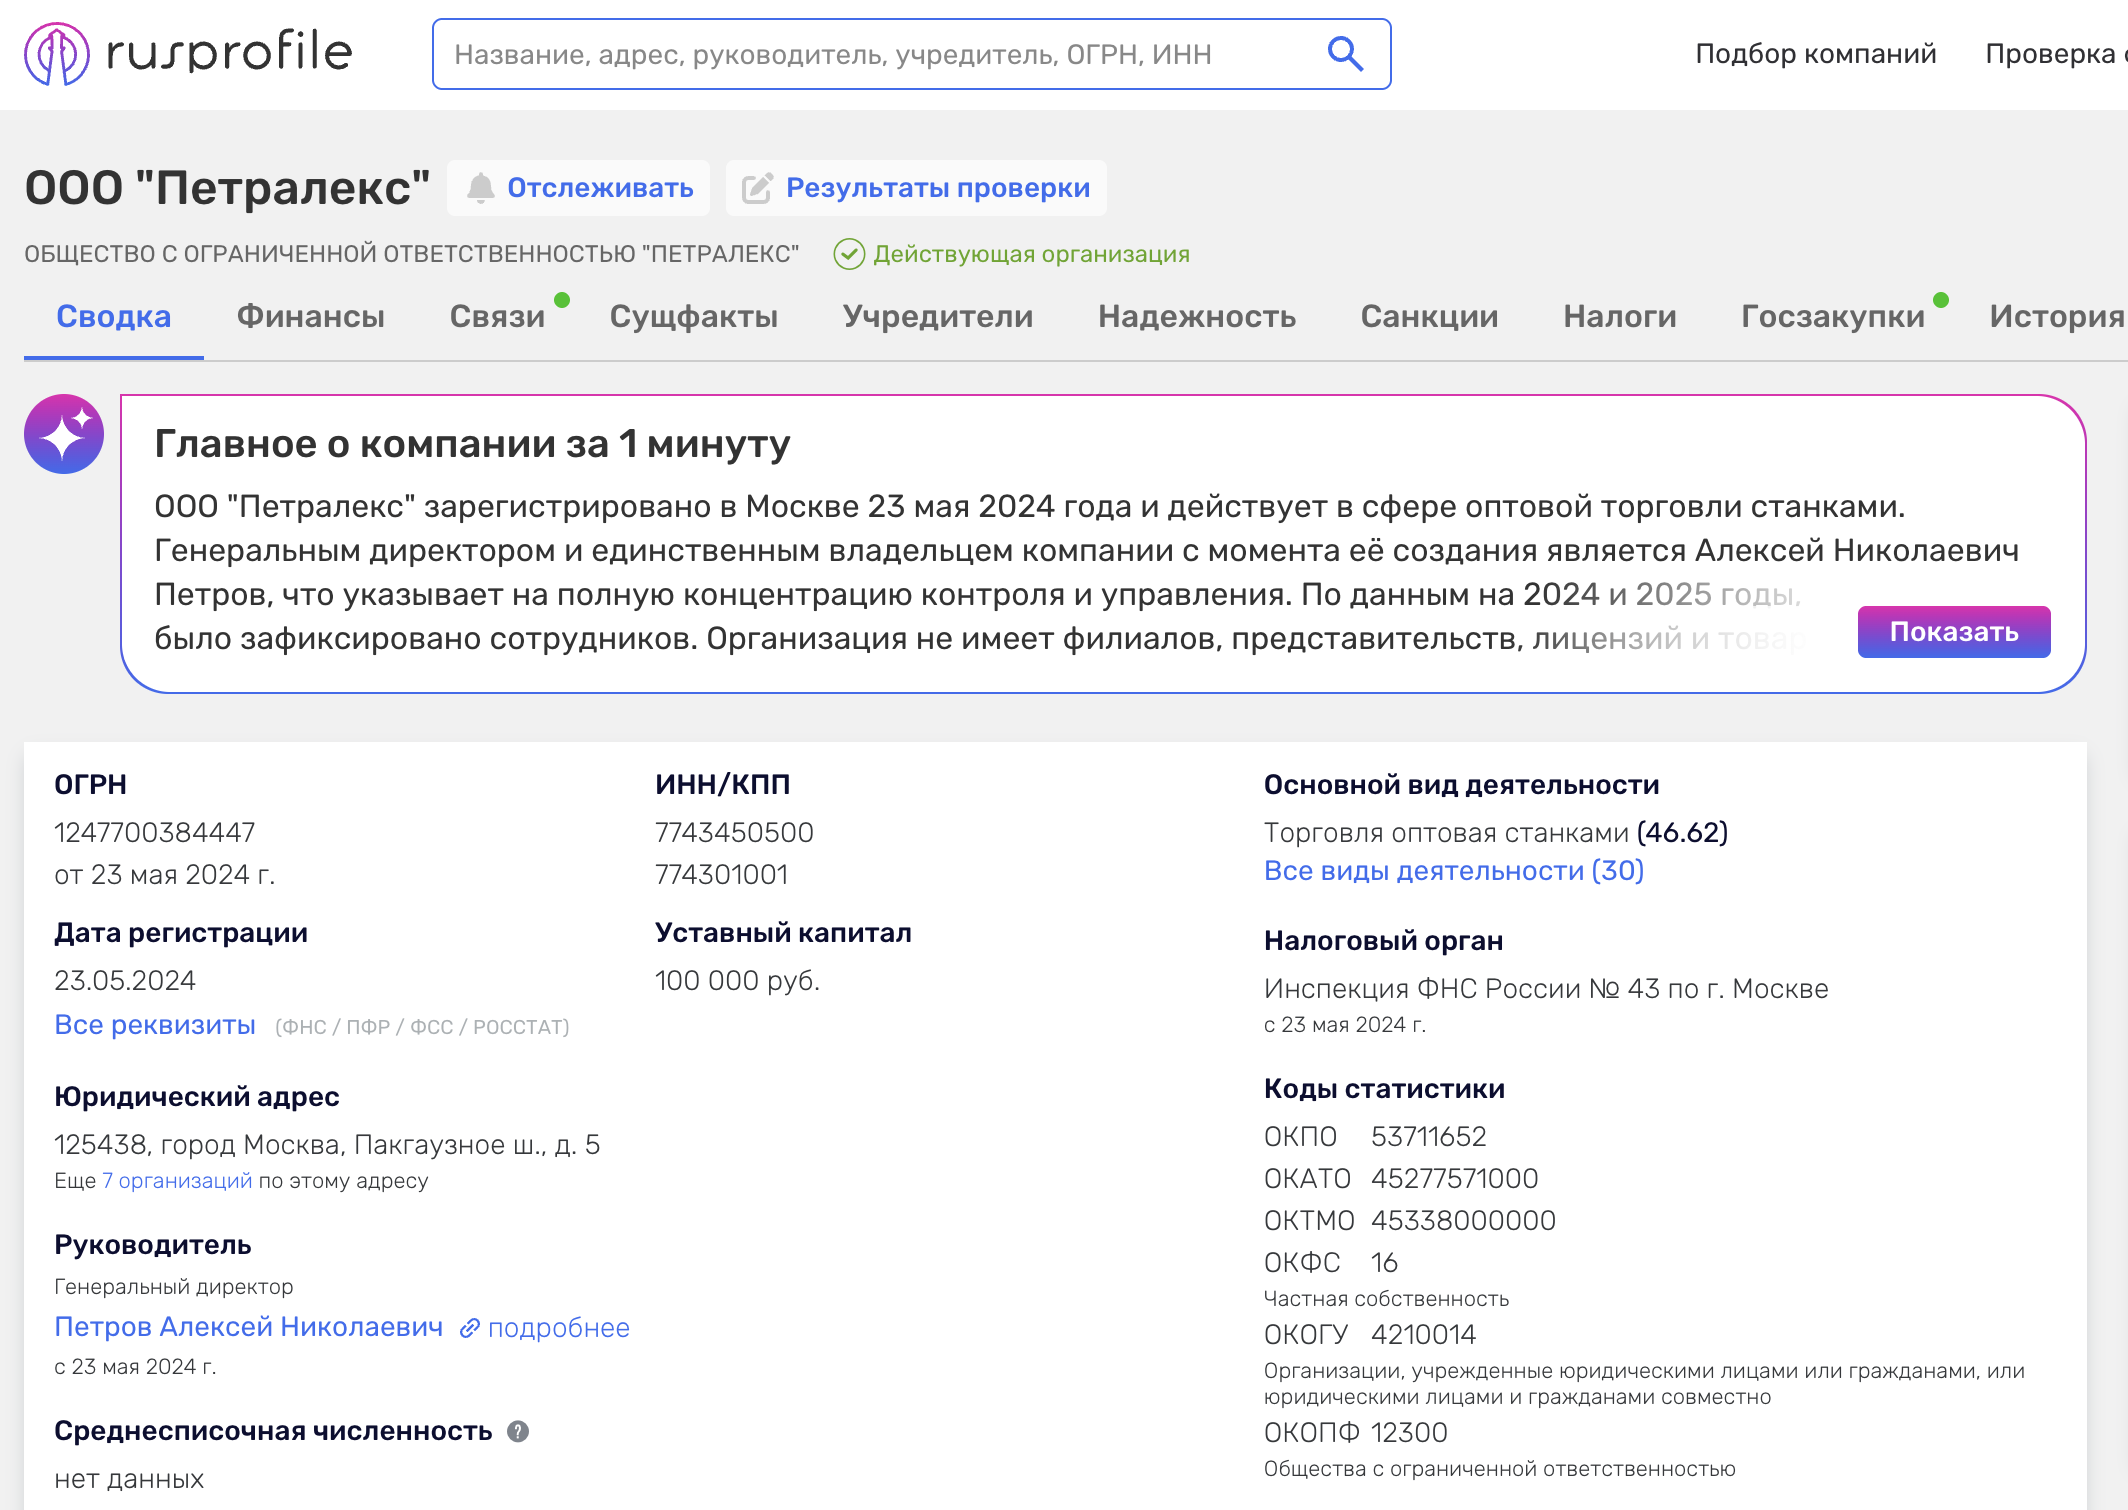The image size is (2128, 1510).
Task: Click the green checkmark status icon
Action: [x=849, y=254]
